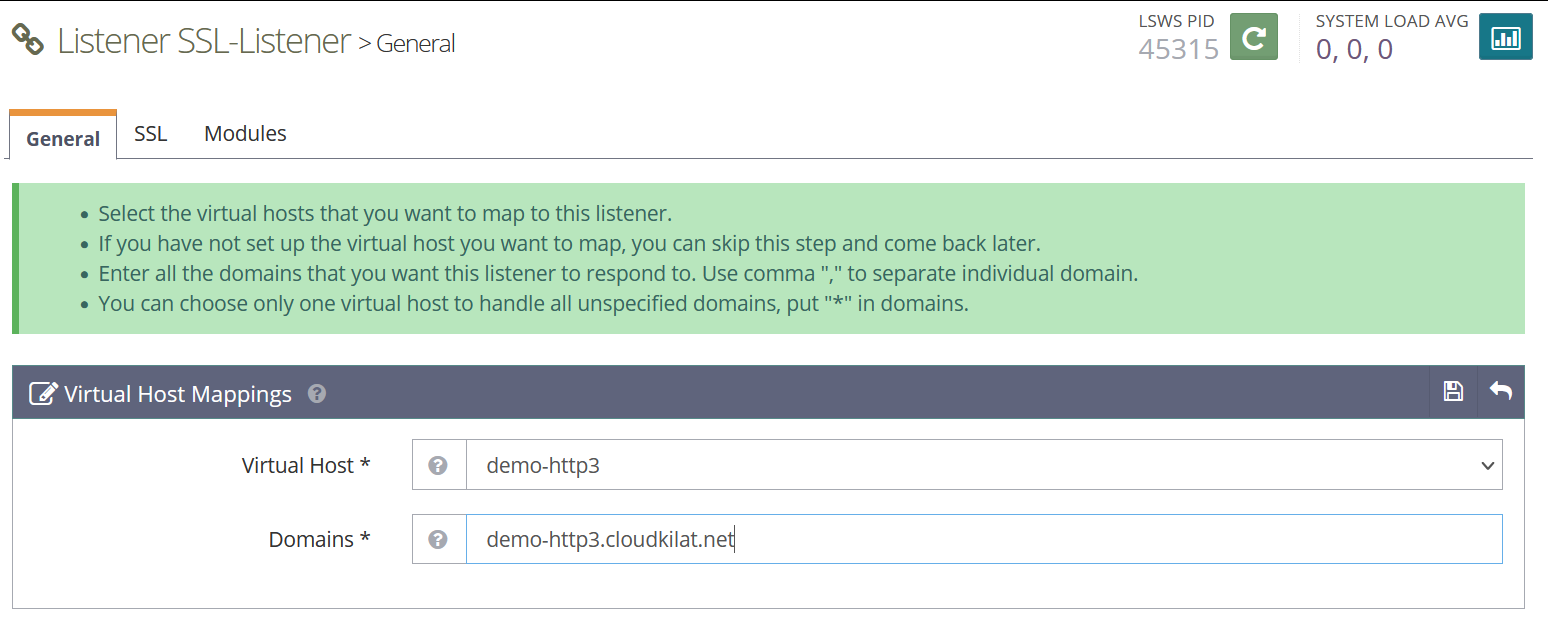View help for the Virtual Host Mappings section
Image resolution: width=1548 pixels, height=624 pixels.
coord(316,394)
